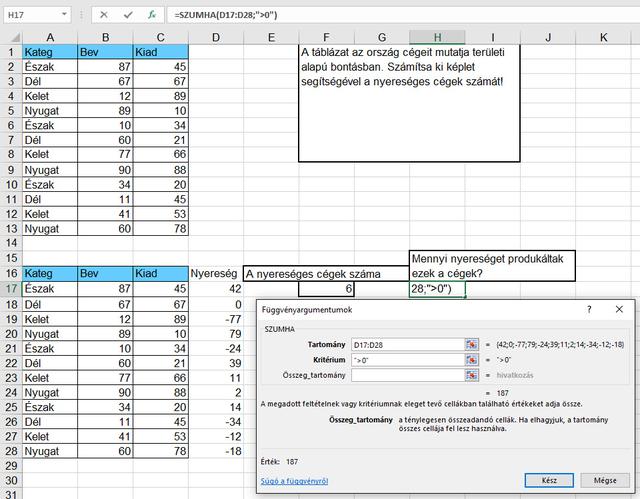
Task: Click cell D26 with value -34
Action: click(x=216, y=422)
